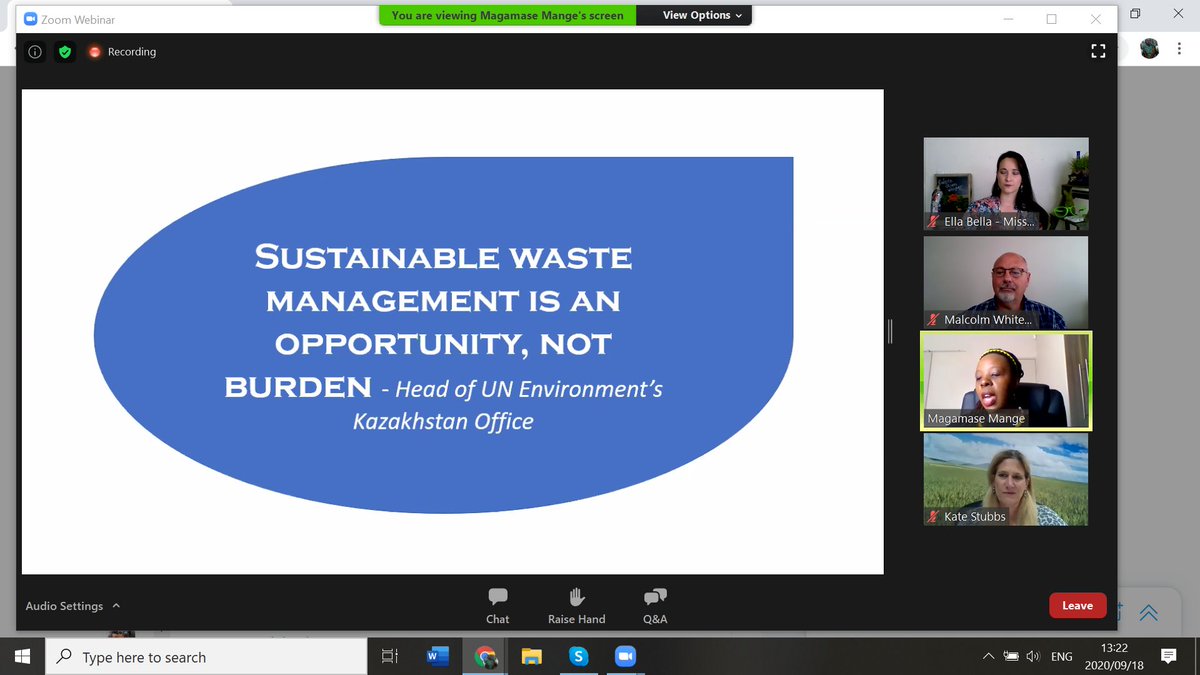Open Word from the taskbar
This screenshot has width=1200, height=675.
tap(437, 657)
